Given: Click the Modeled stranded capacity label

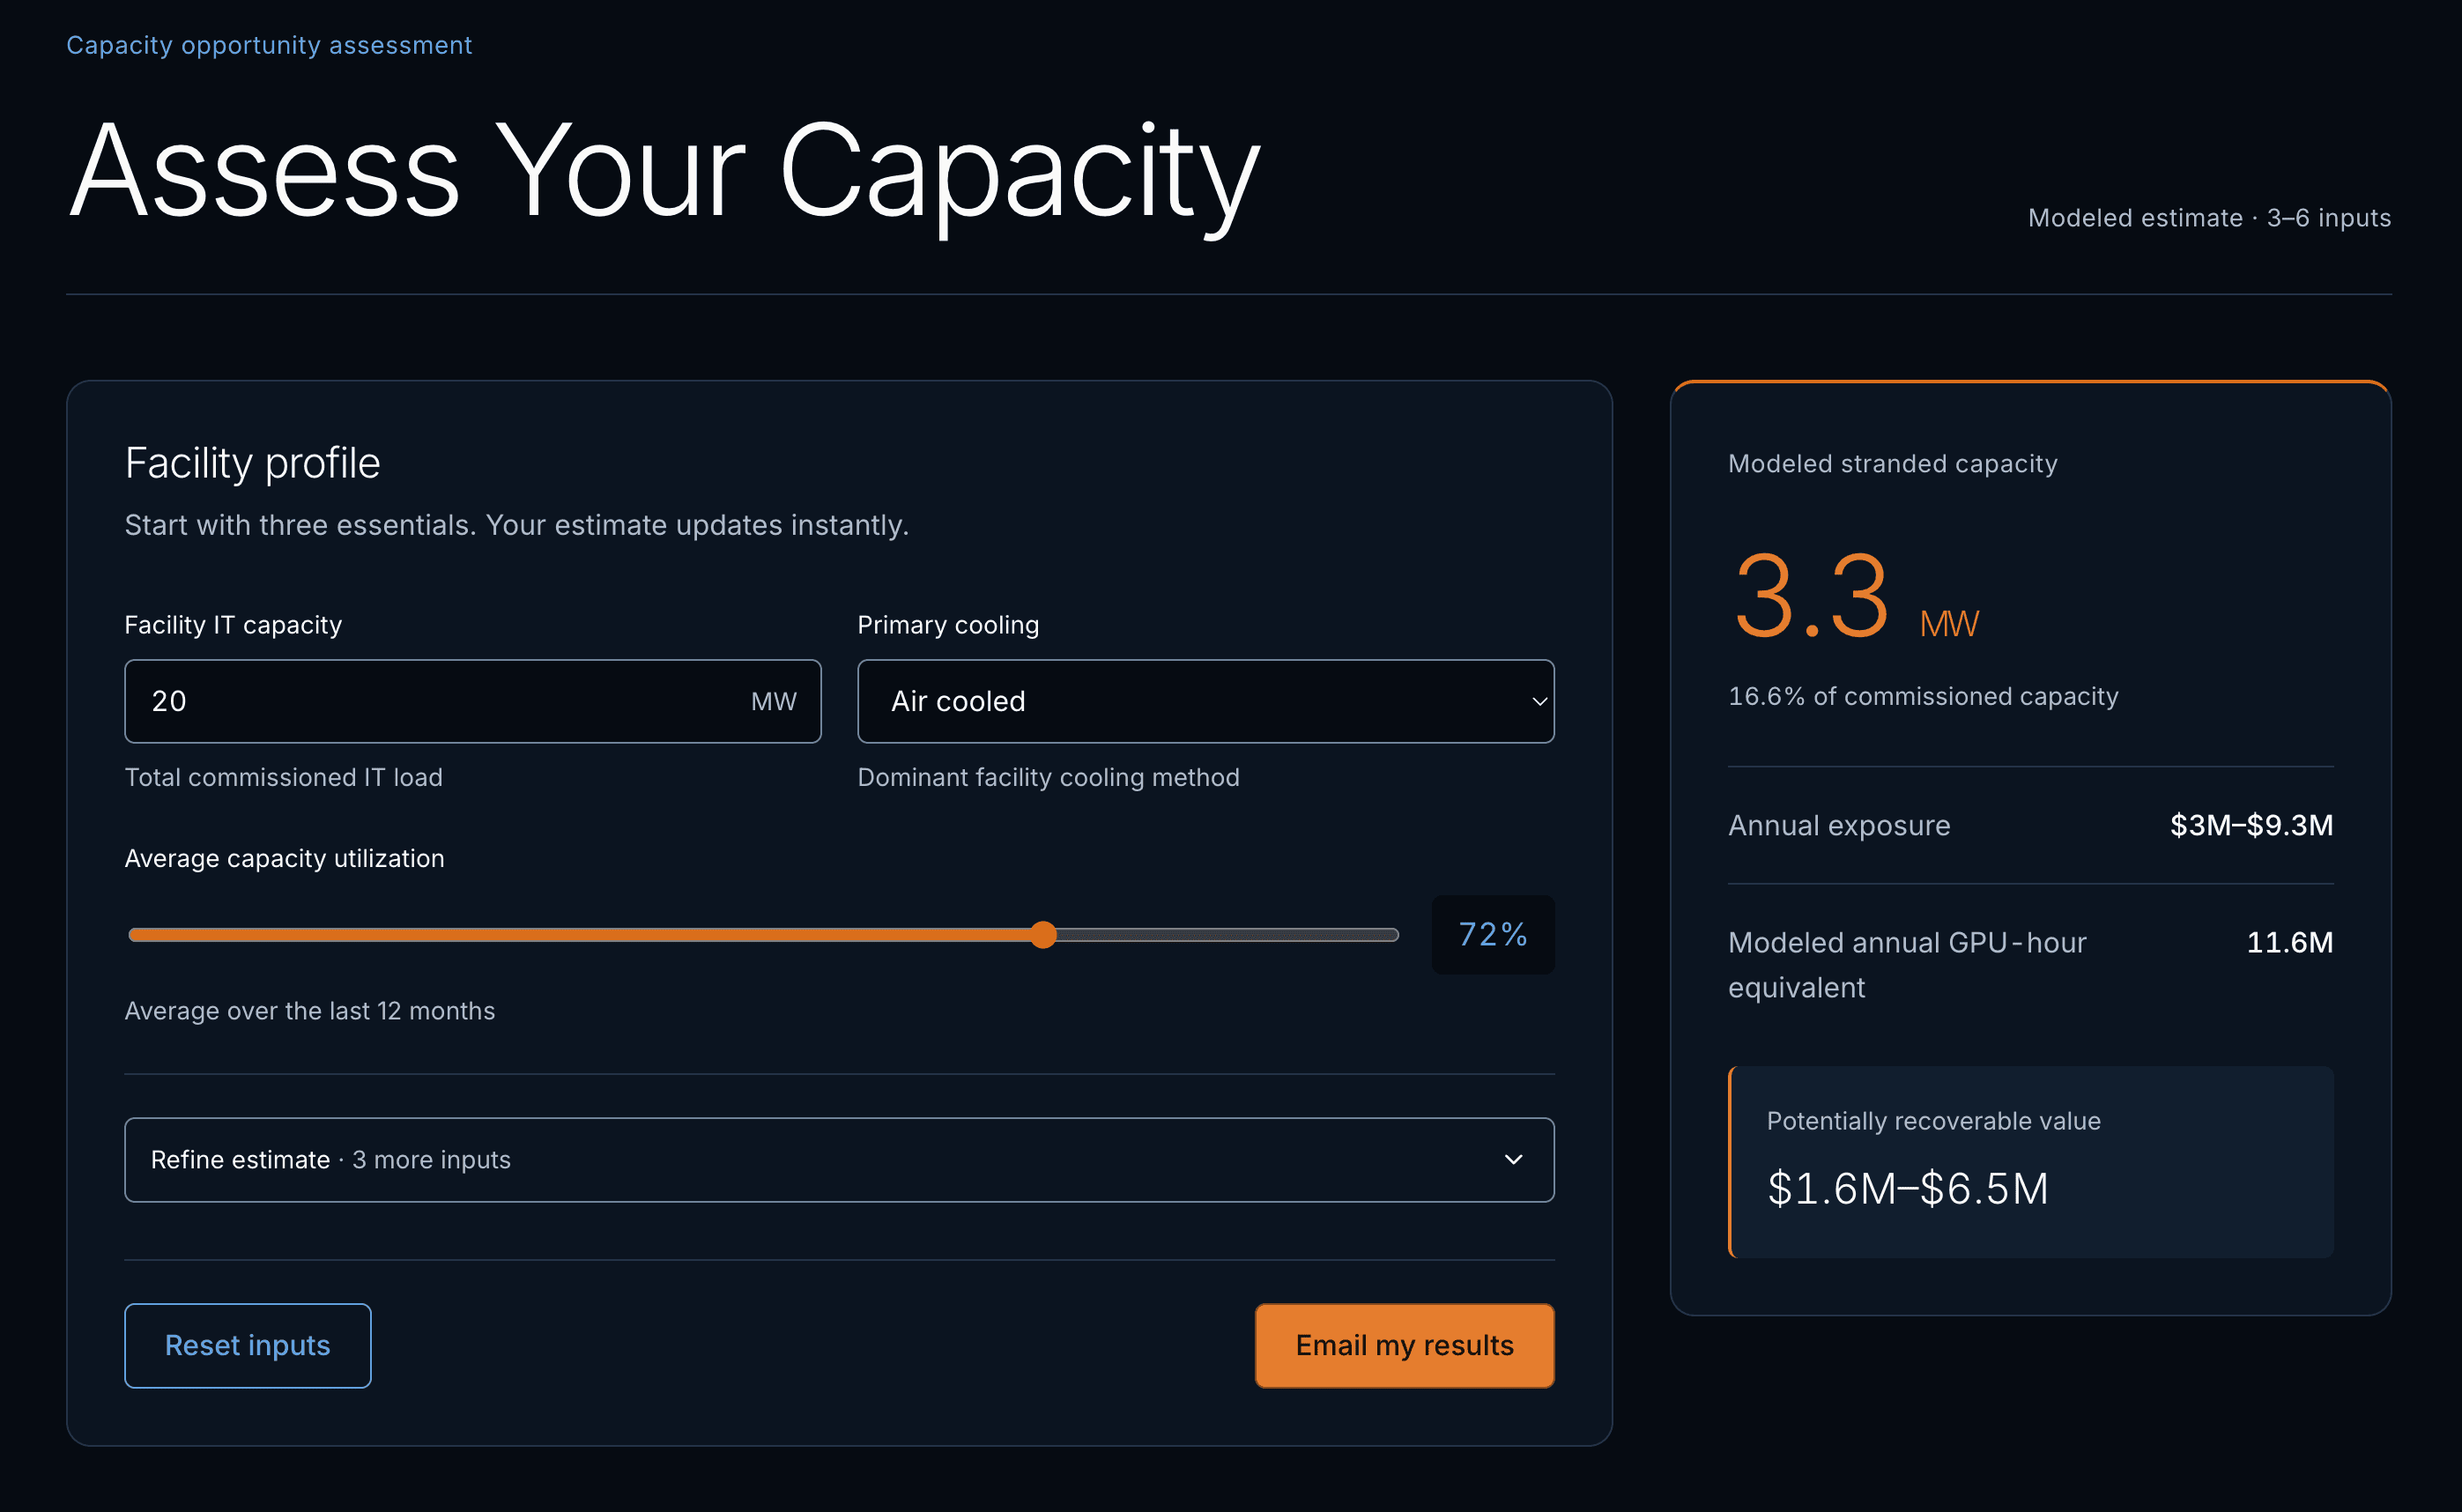Looking at the screenshot, I should point(1893,464).
